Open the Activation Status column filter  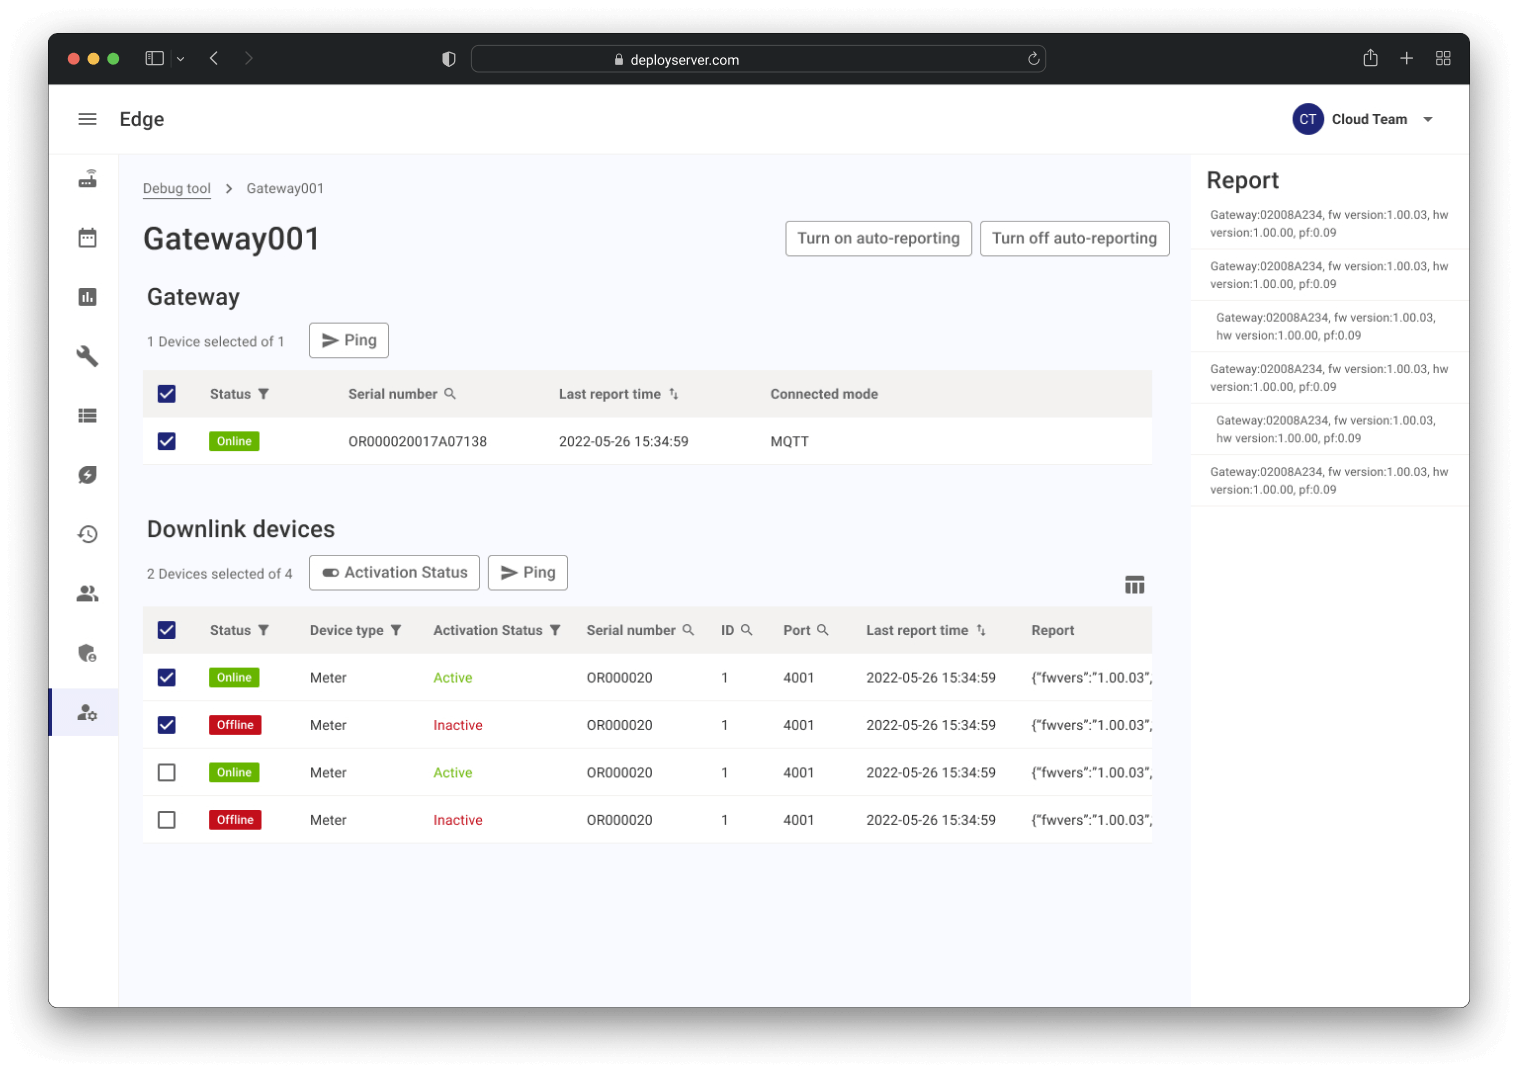[555, 630]
